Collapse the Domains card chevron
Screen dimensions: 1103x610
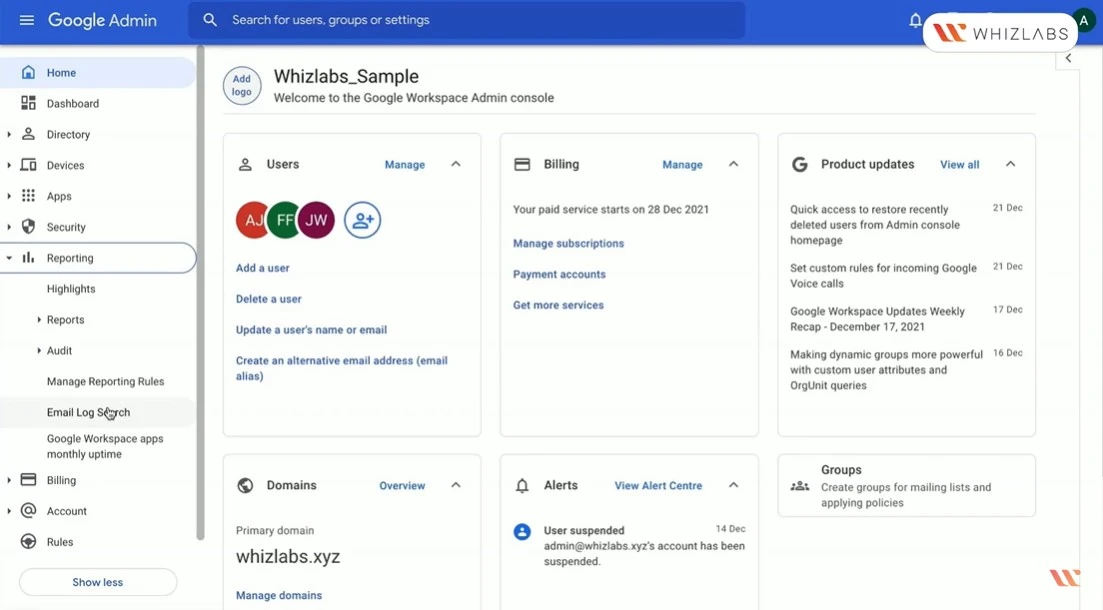456,485
